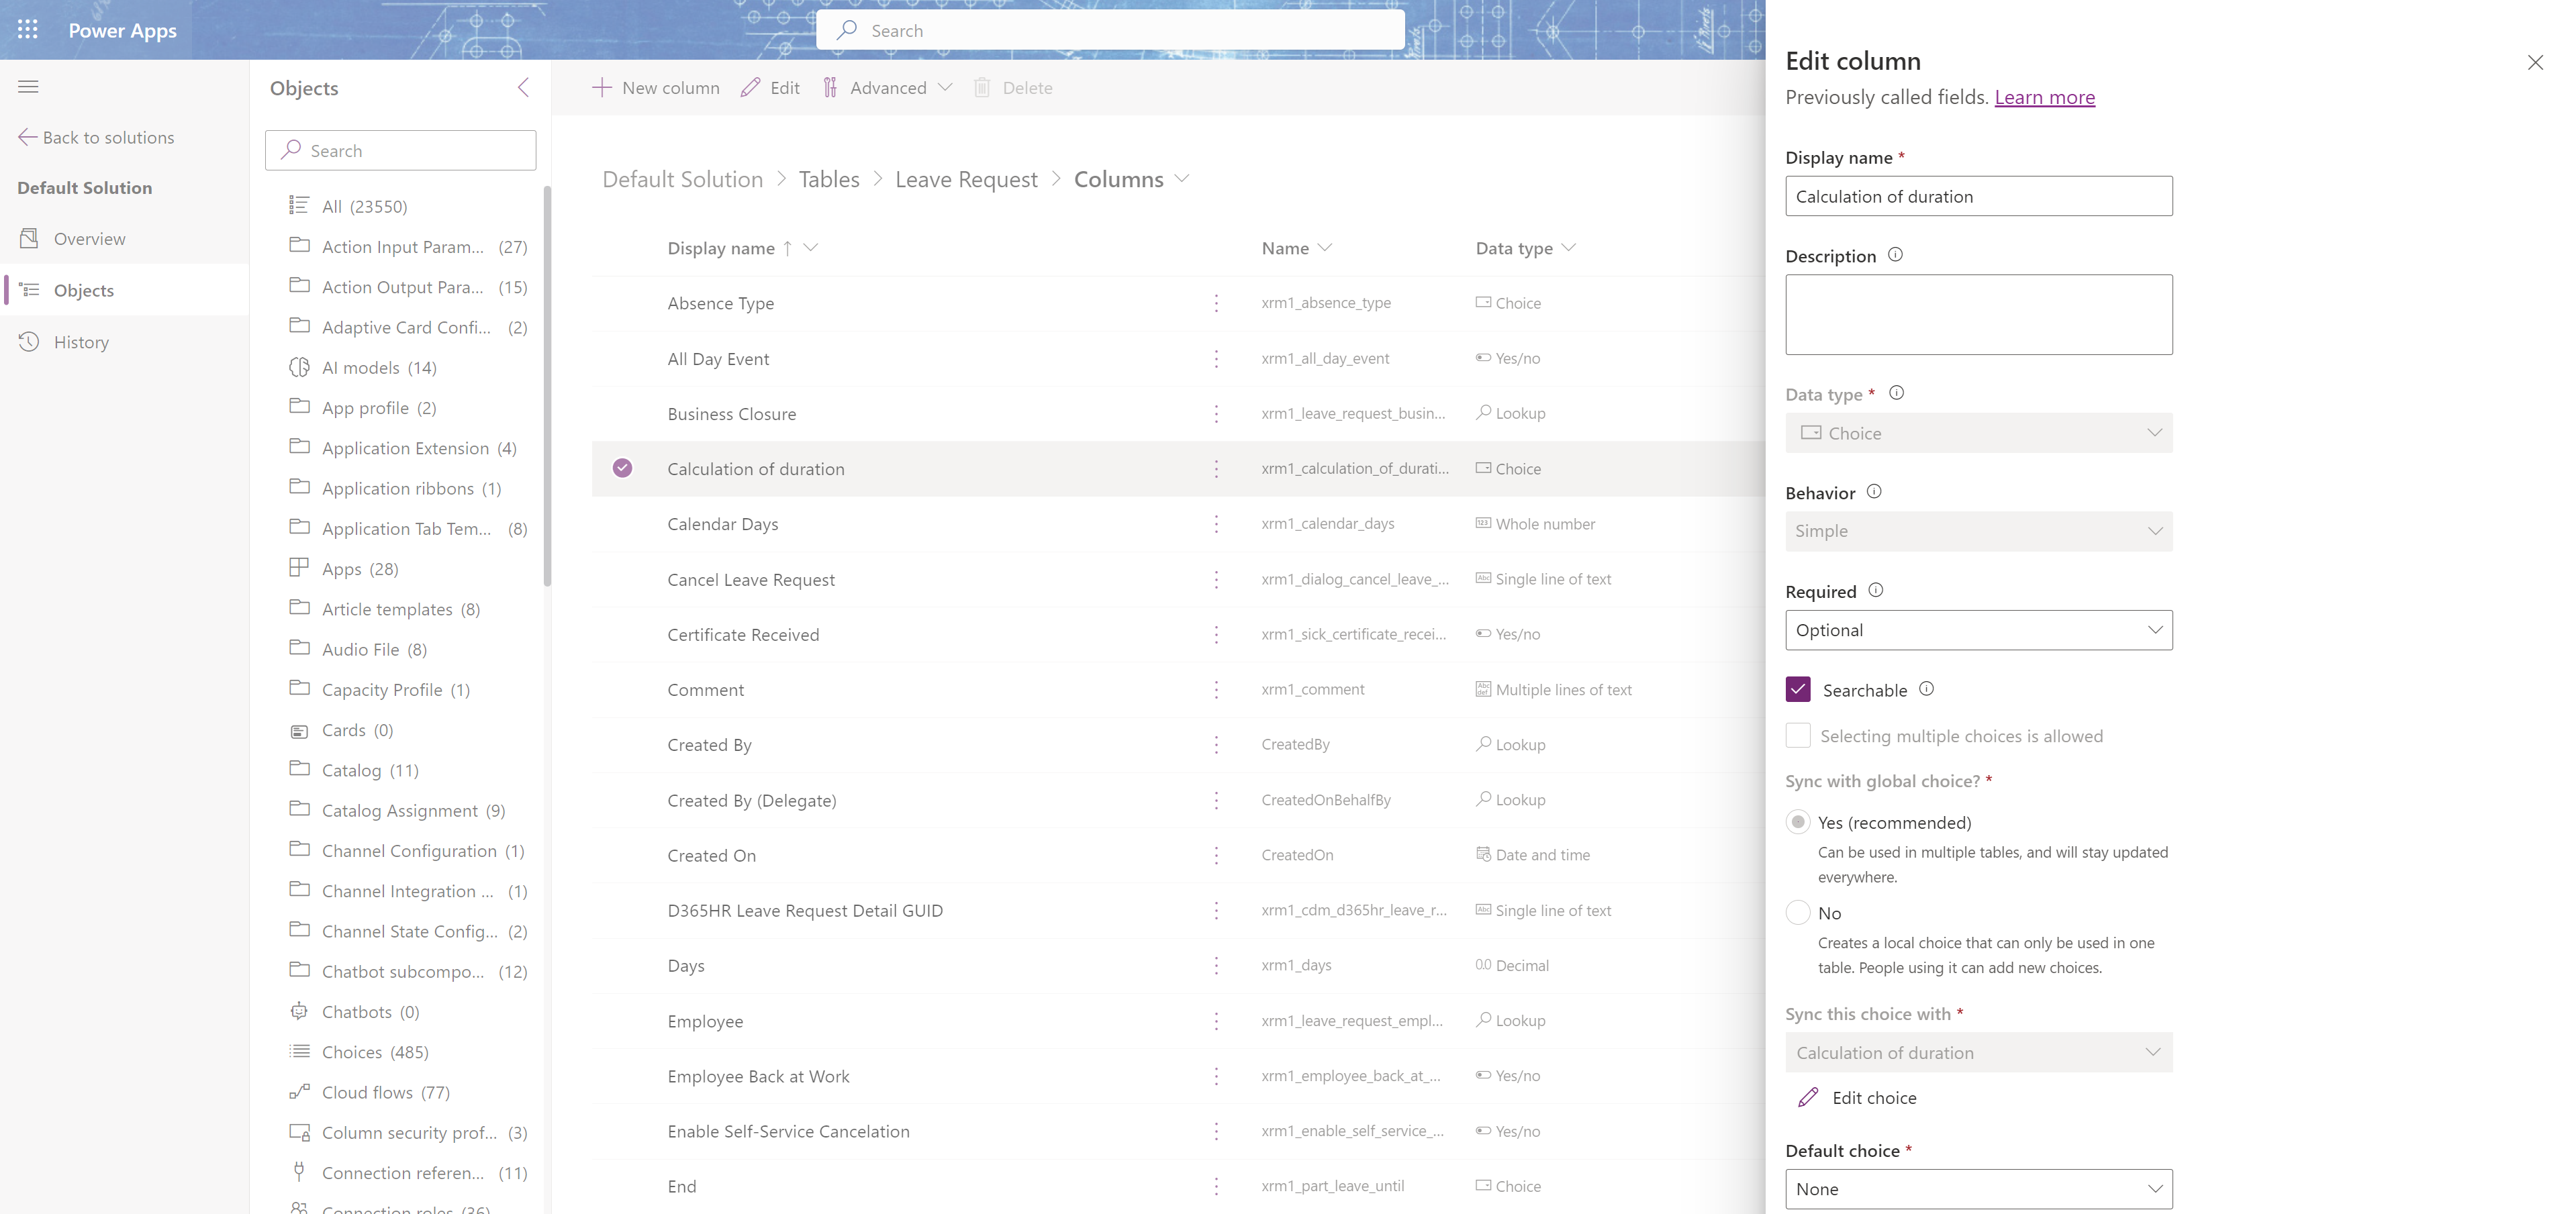Expand the Default choice dropdown
This screenshot has width=2576, height=1214.
[1978, 1188]
